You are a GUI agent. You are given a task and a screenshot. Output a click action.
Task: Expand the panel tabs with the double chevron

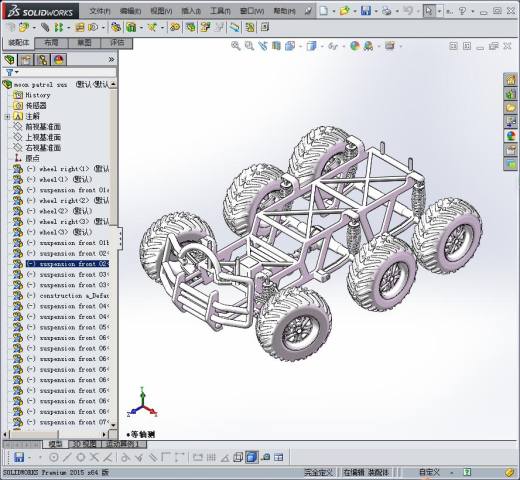click(x=111, y=60)
